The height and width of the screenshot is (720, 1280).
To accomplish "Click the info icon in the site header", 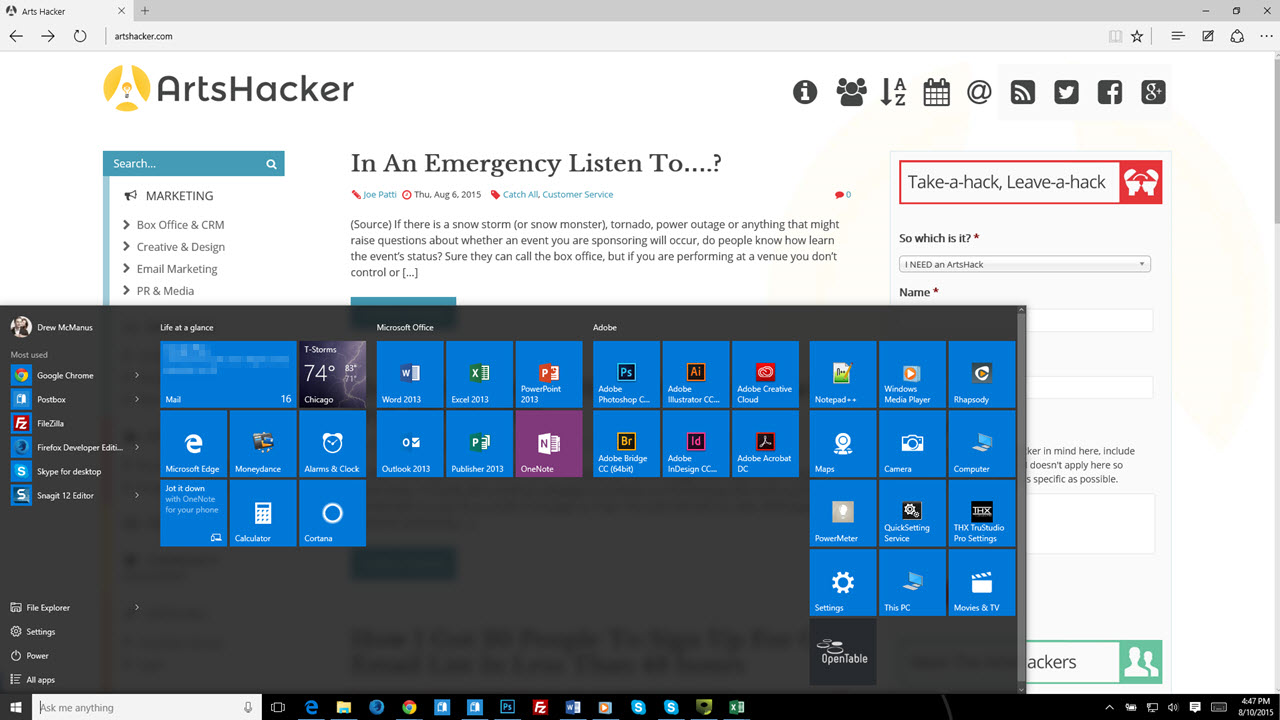I will point(805,92).
